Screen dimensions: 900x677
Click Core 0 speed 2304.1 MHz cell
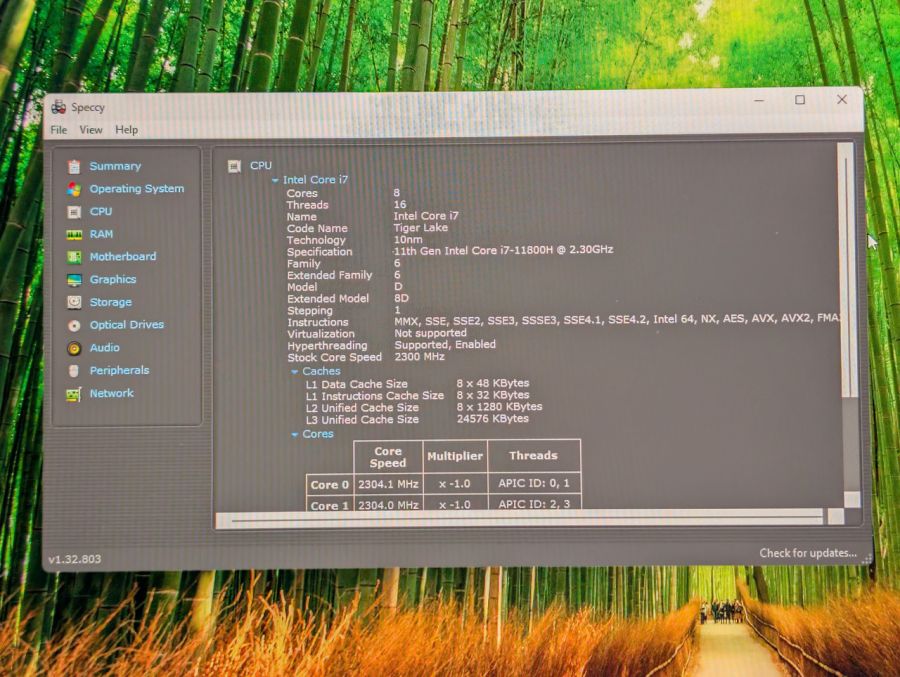[x=388, y=484]
